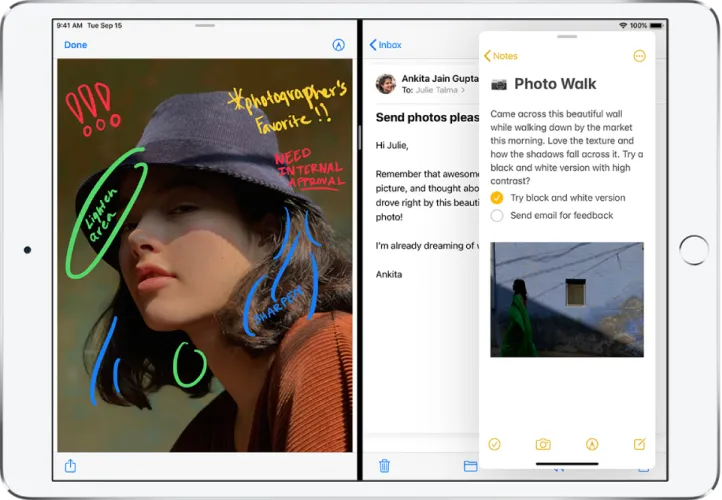Tap the camera icon in Notes toolbar
Image resolution: width=722 pixels, height=500 pixels.
[543, 444]
